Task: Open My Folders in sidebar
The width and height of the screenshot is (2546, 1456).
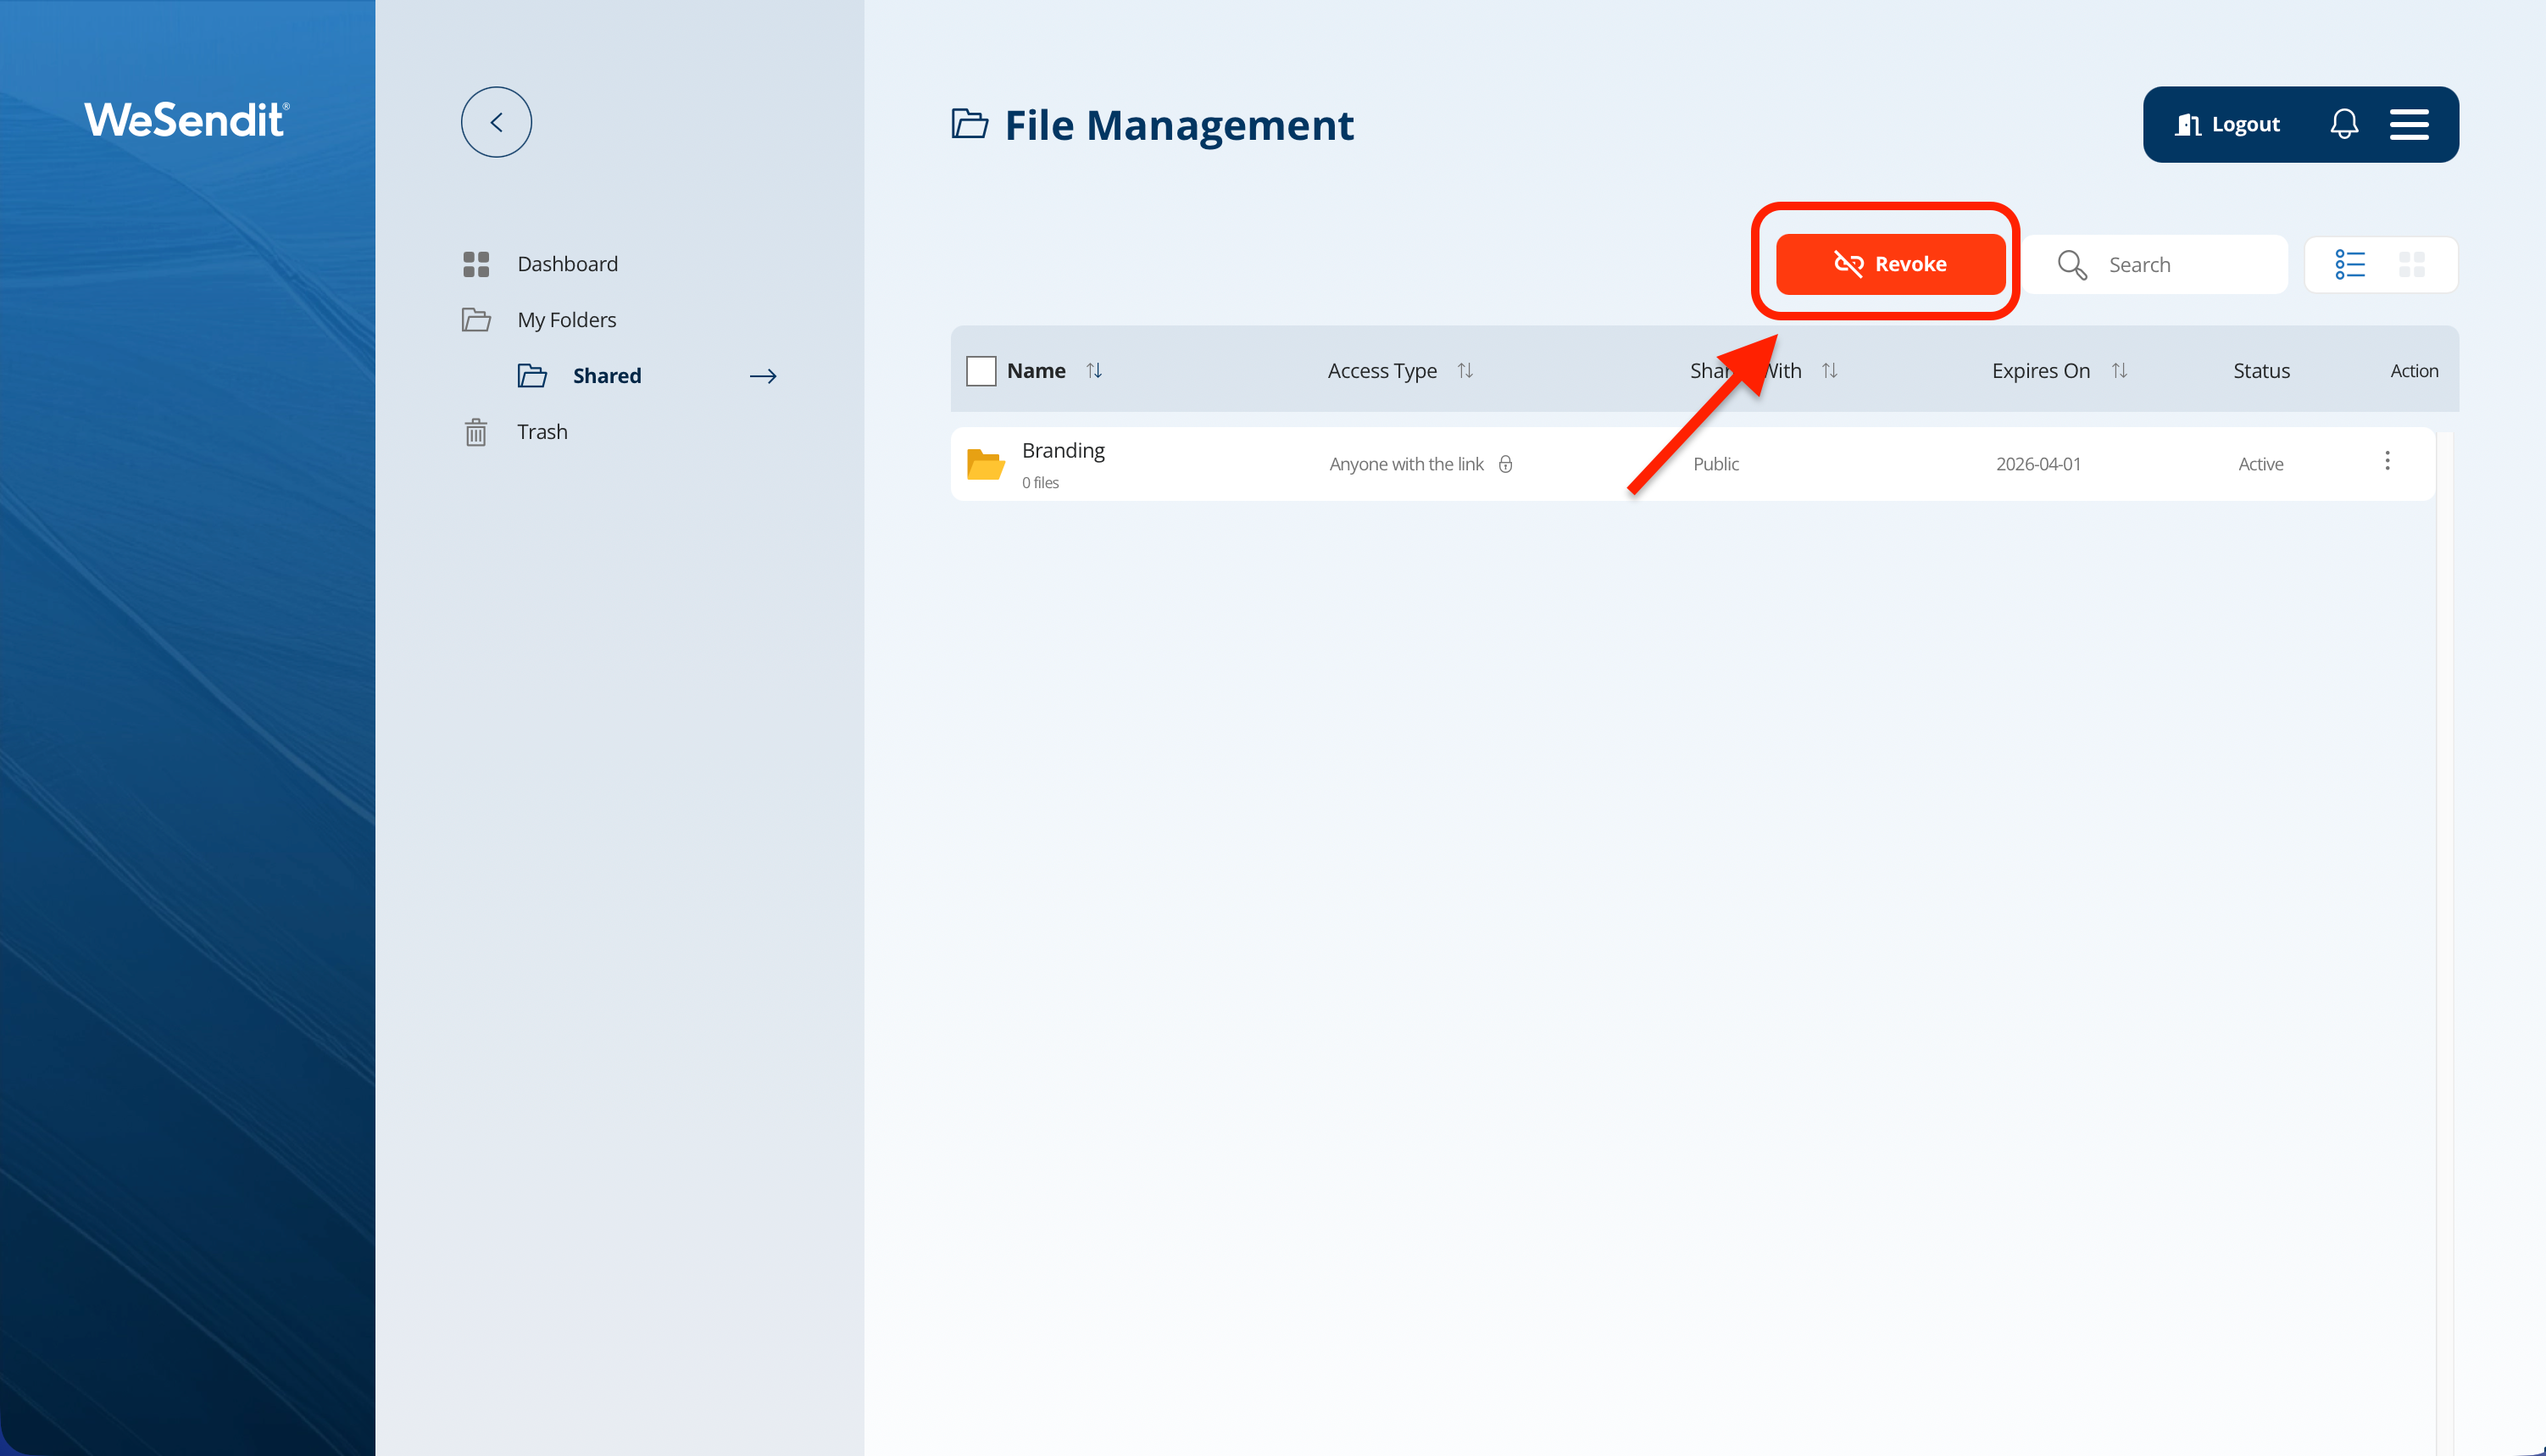Action: [x=566, y=320]
